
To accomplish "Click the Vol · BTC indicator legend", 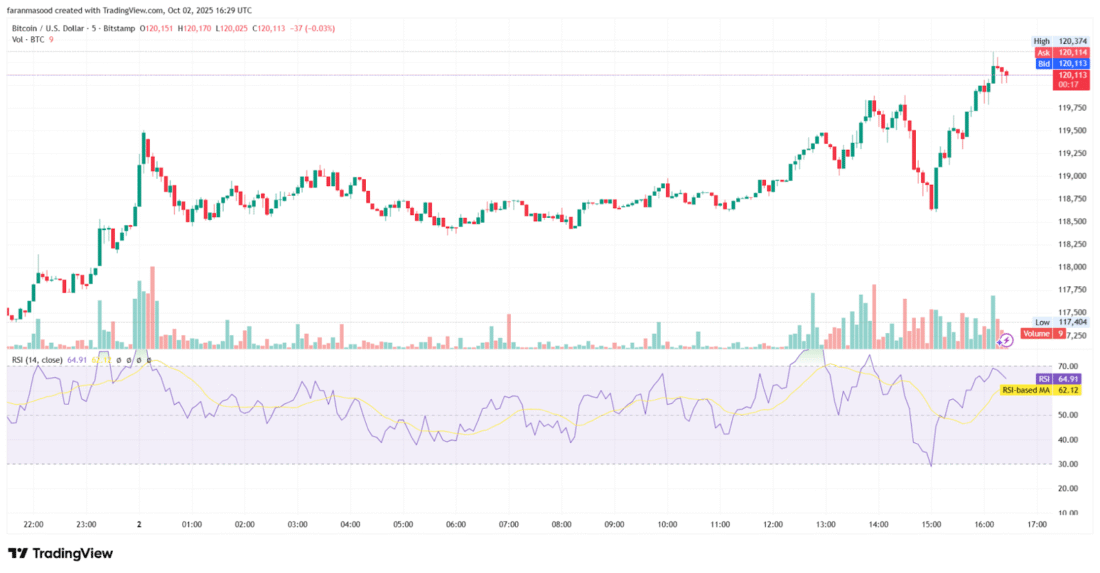I will (x=30, y=40).
